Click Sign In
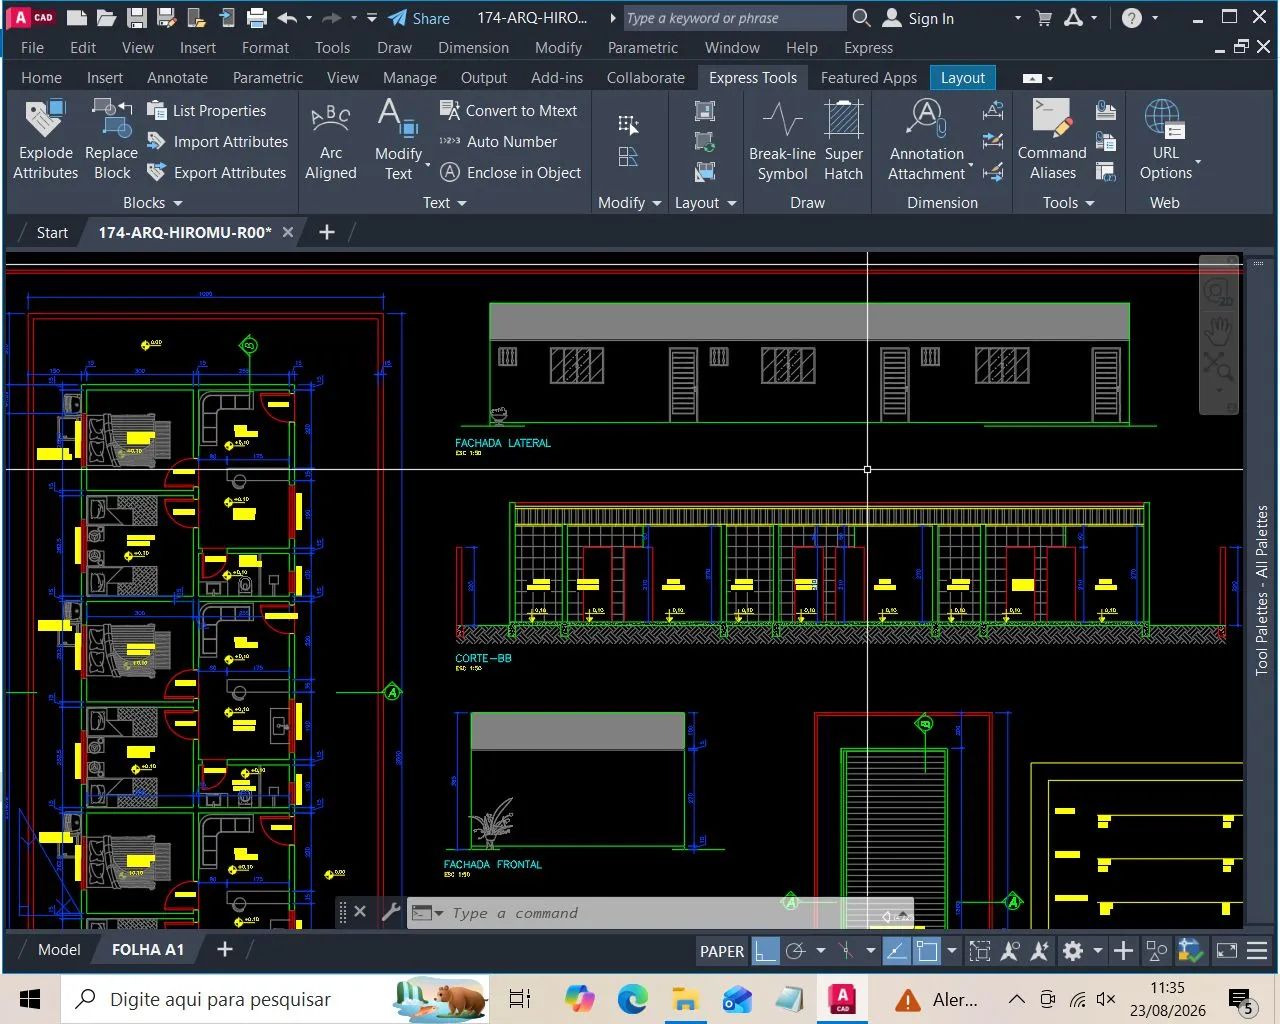The width and height of the screenshot is (1280, 1024). click(x=919, y=18)
